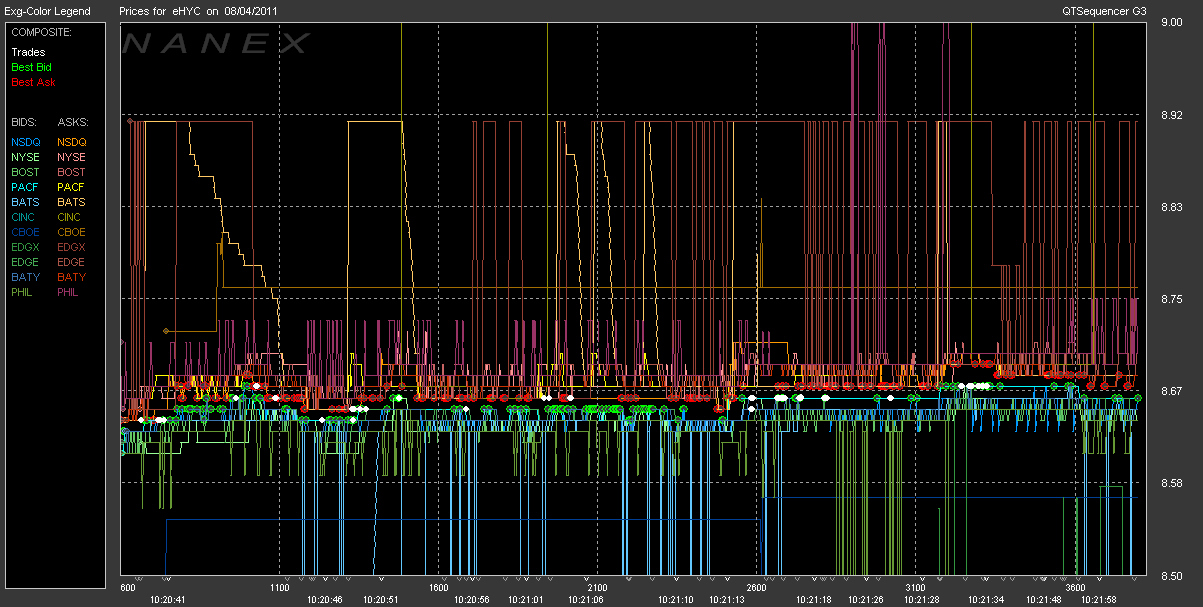Click the NSDQ asks legend label
The height and width of the screenshot is (607, 1203).
click(x=71, y=142)
